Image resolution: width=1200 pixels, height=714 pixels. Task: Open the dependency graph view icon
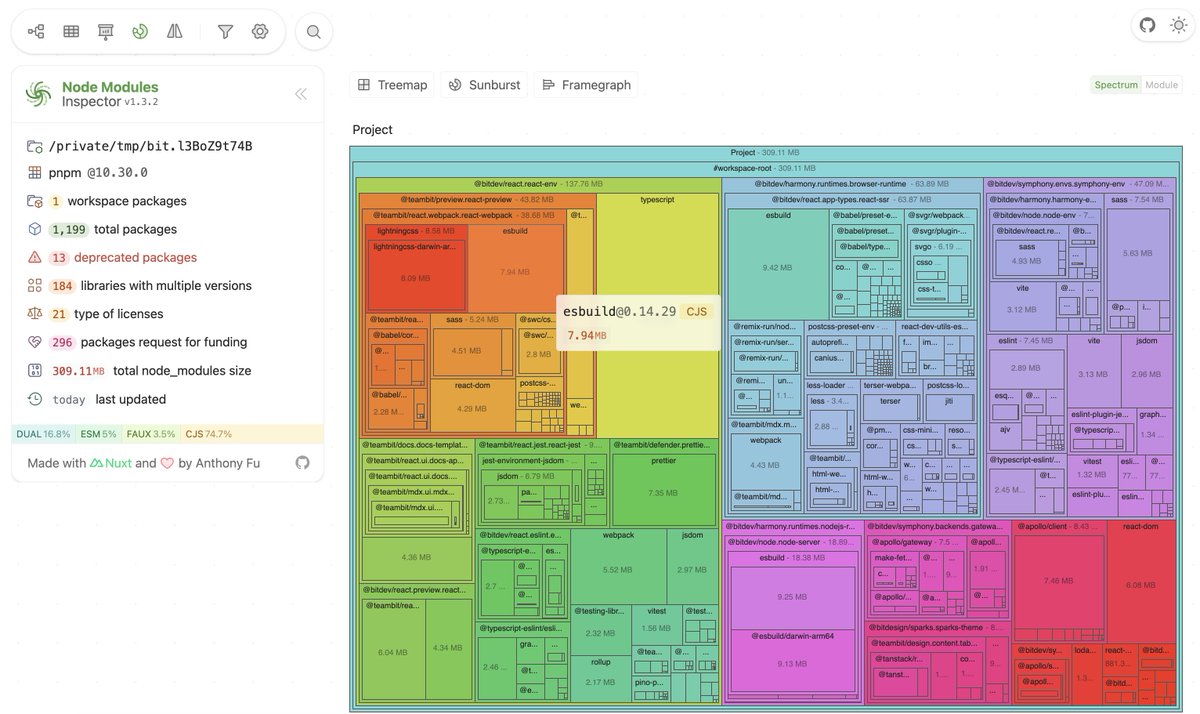click(x=36, y=32)
